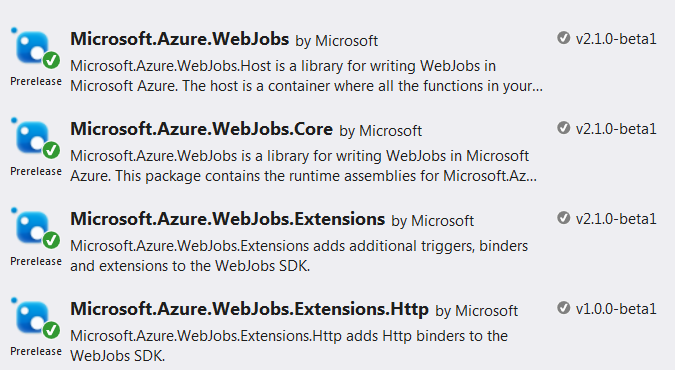Click the Prerelease label under WebJobs.Extensions.Http icon
This screenshot has width=675, height=370.
(36, 351)
